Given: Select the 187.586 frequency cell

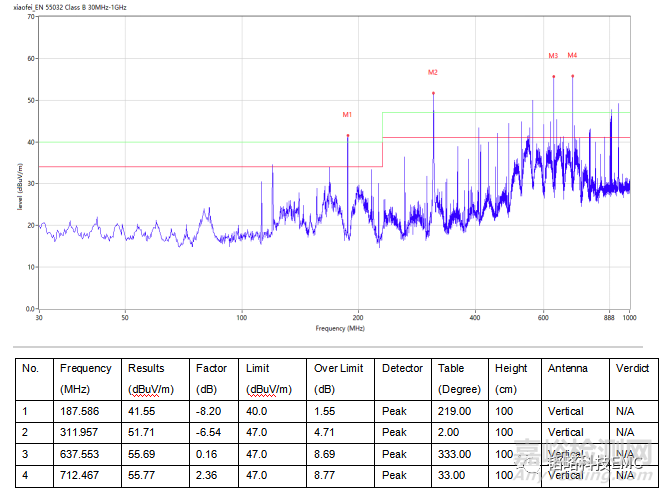Looking at the screenshot, I should (80, 411).
